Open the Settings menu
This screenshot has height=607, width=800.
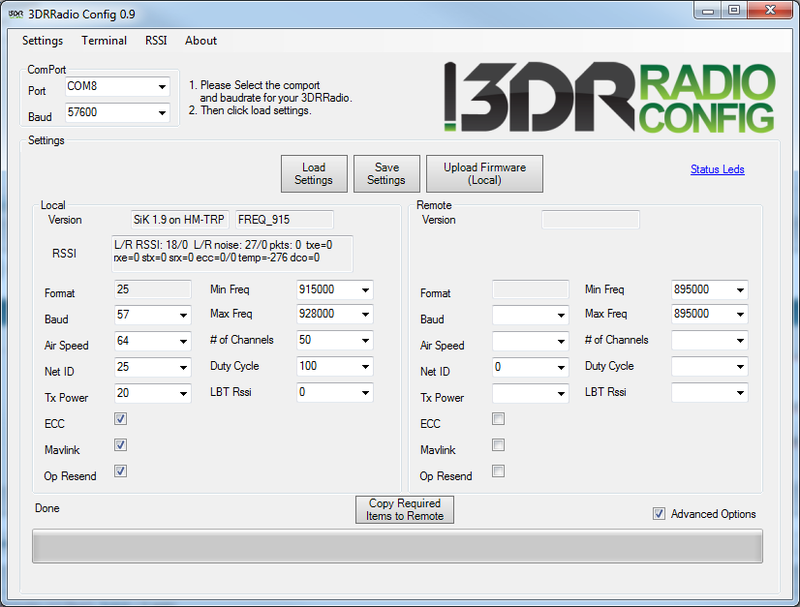pyautogui.click(x=42, y=41)
